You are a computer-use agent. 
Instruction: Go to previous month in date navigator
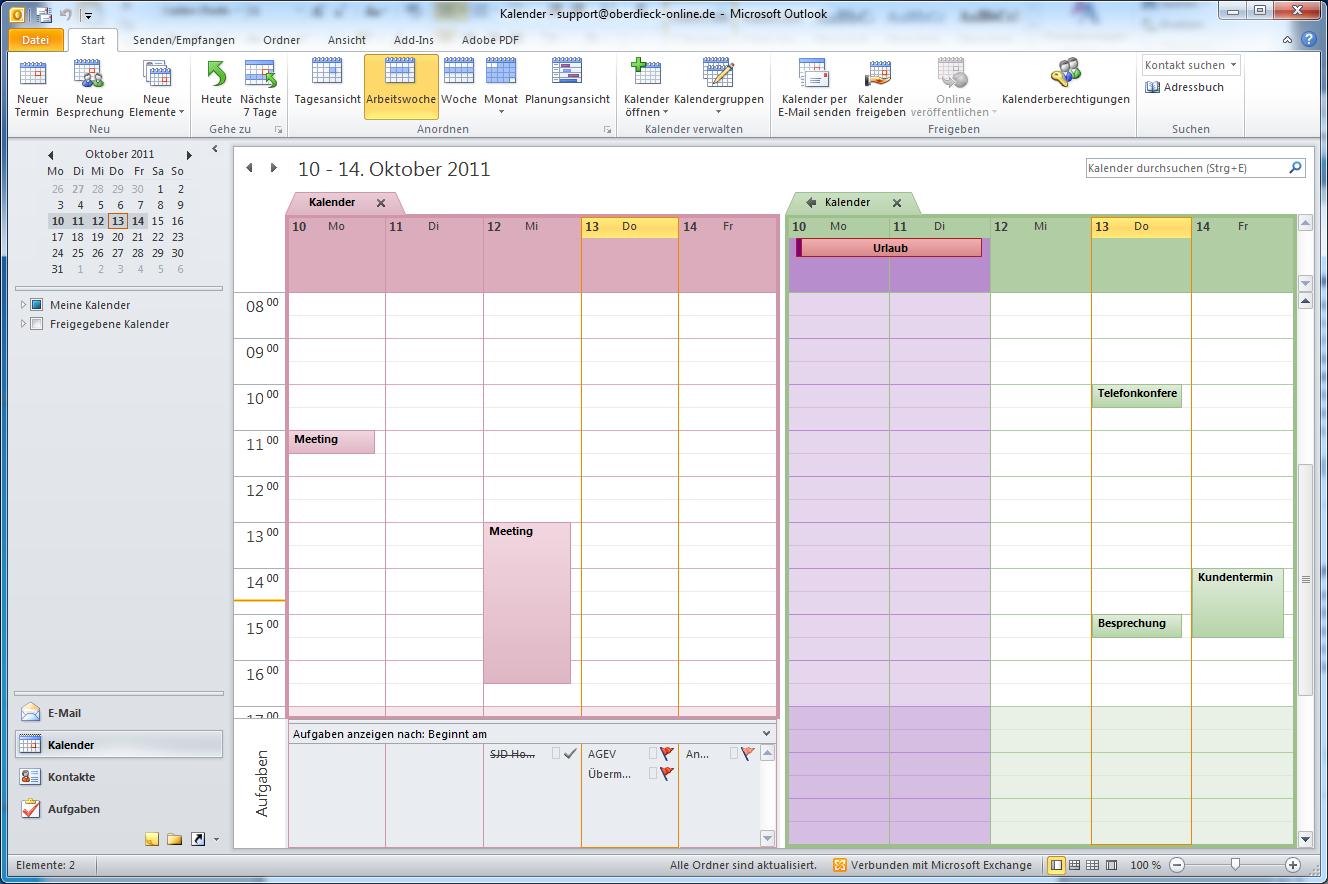click(51, 155)
